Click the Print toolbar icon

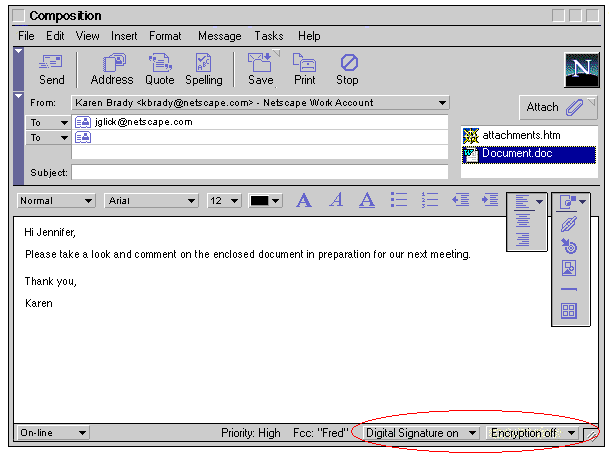(304, 69)
